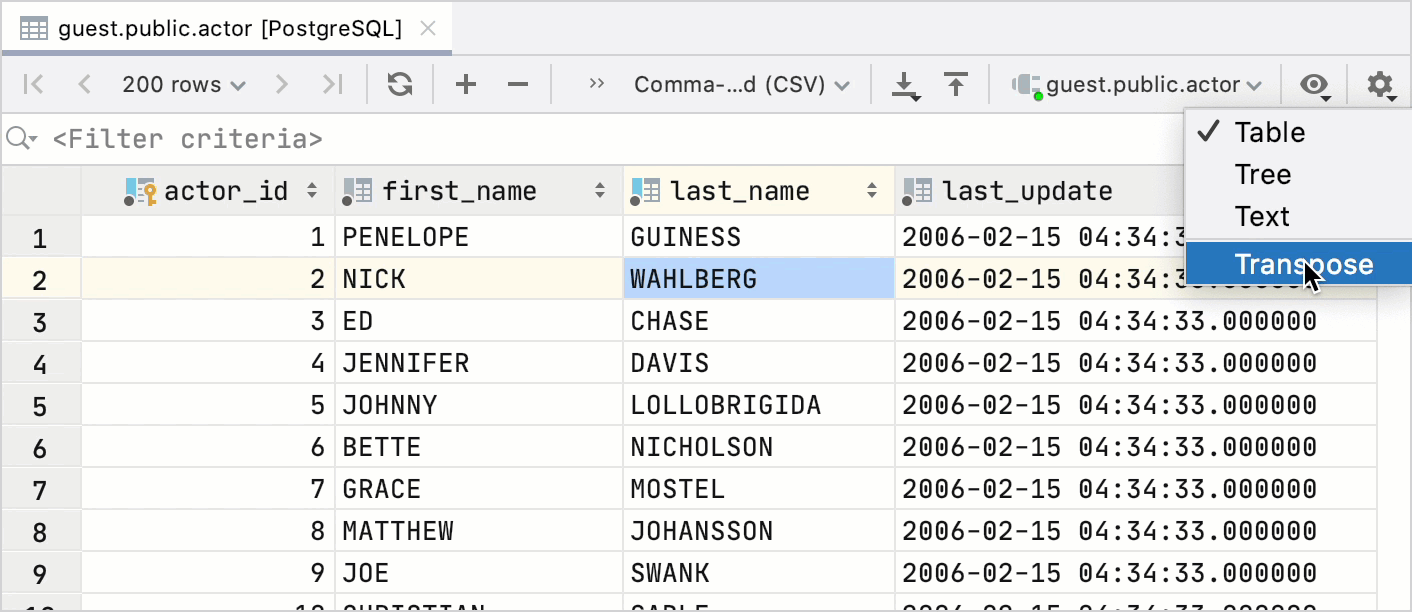This screenshot has height=612, width=1412.
Task: Jump to the last page of rows
Action: pyautogui.click(x=332, y=84)
